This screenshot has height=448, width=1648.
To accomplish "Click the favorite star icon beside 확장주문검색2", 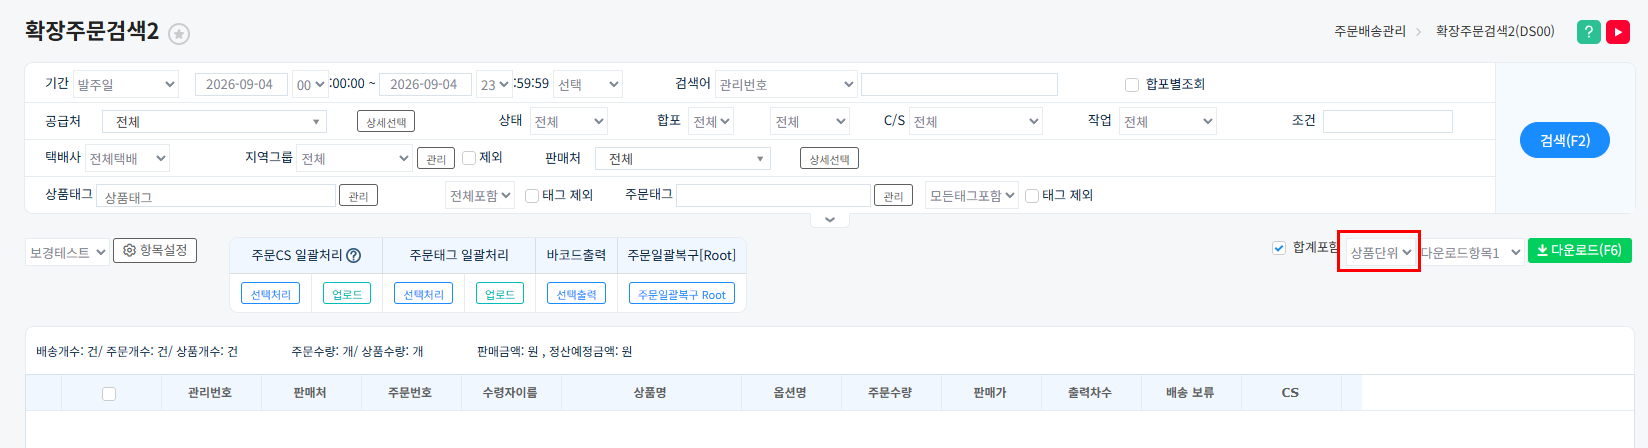I will coord(179,34).
